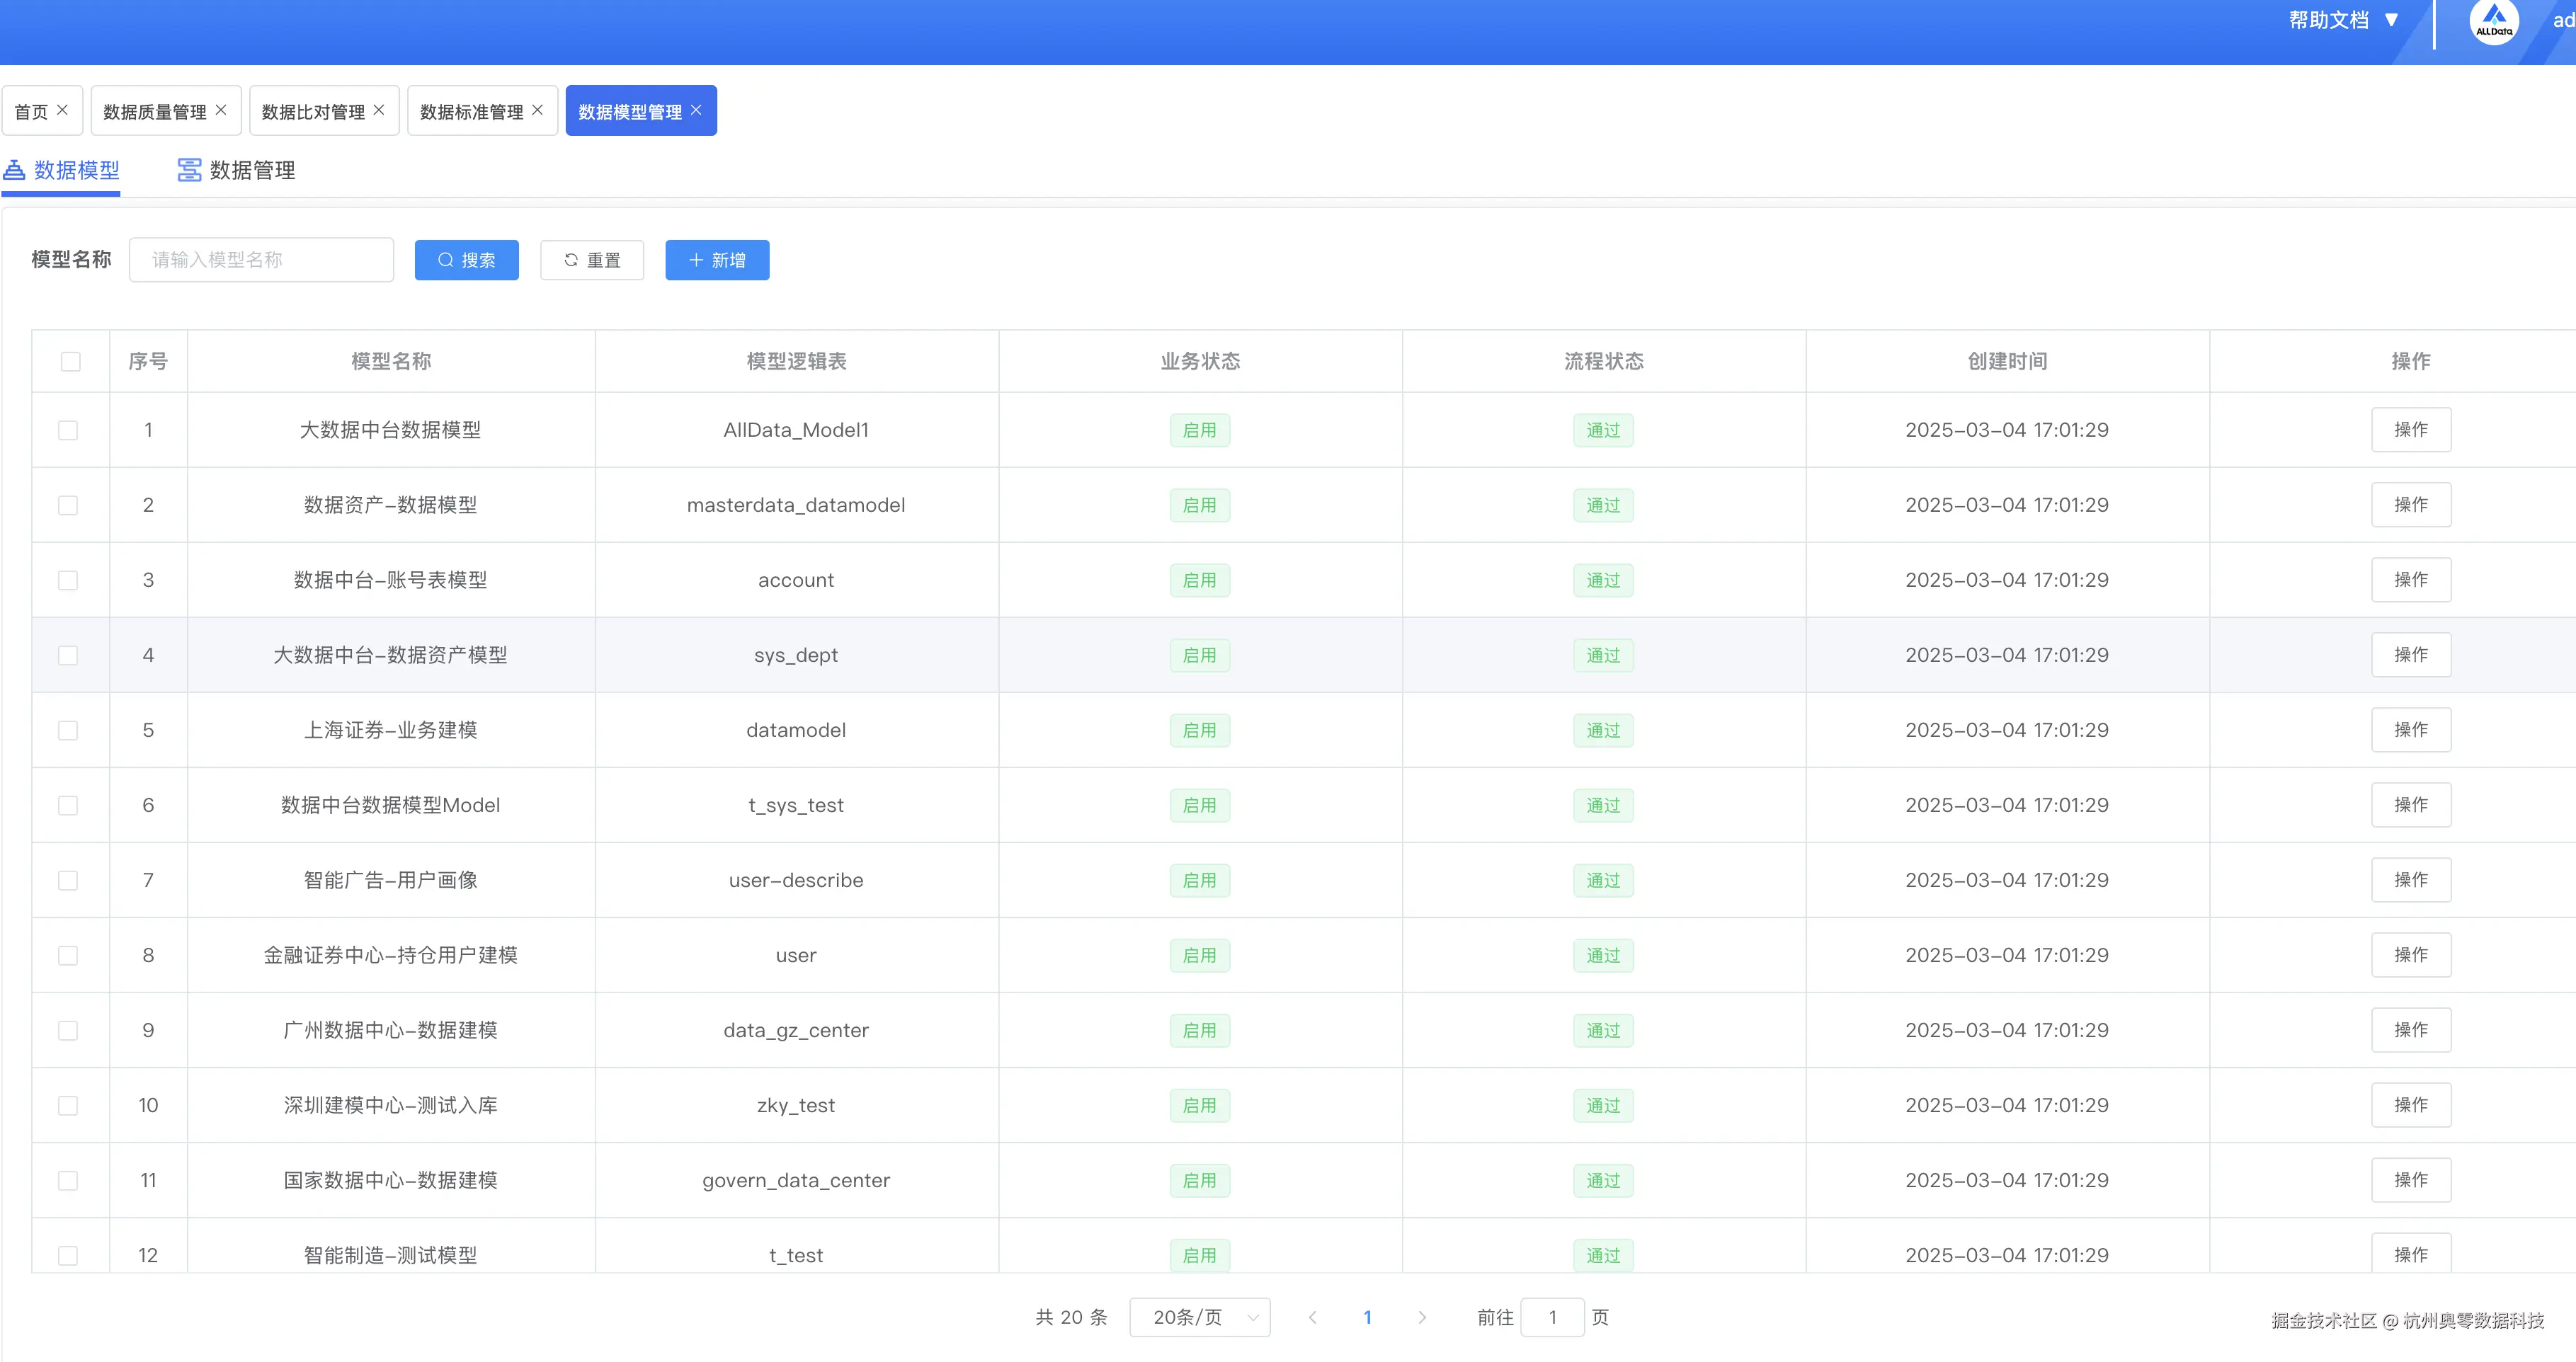Click the ALLData avatar logo icon
The image size is (2576, 1362).
click(x=2493, y=21)
